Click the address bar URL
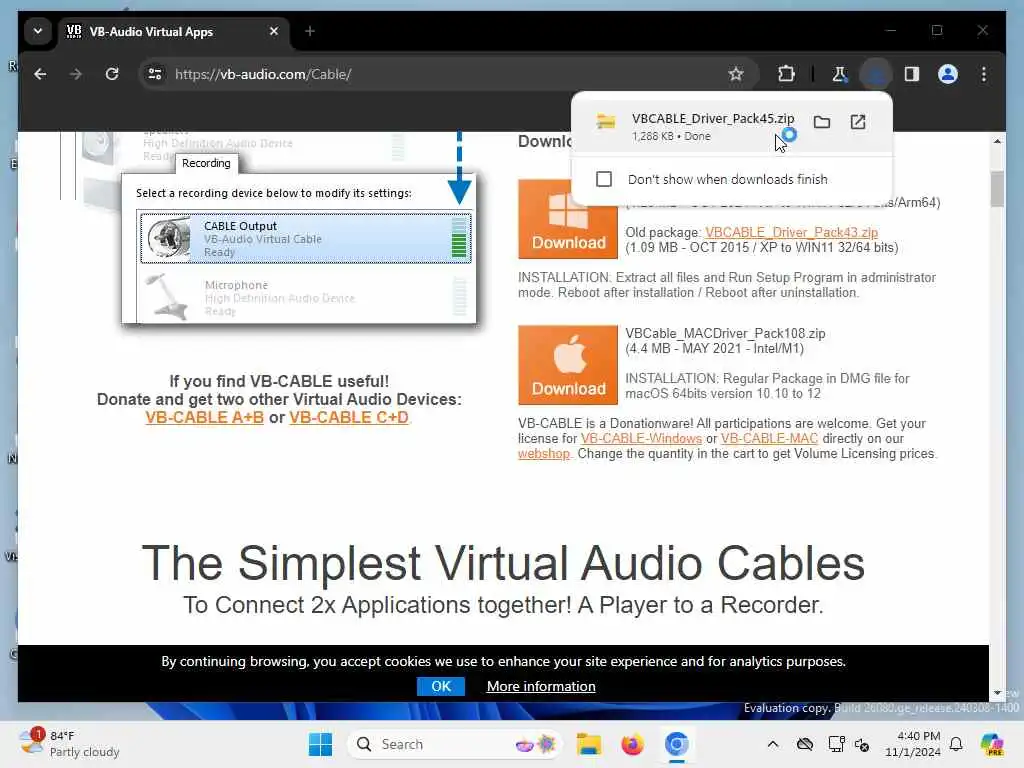 click(x=263, y=74)
